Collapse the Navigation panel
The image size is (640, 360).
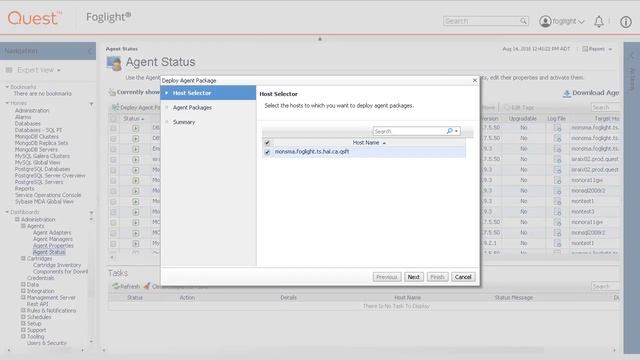point(90,51)
